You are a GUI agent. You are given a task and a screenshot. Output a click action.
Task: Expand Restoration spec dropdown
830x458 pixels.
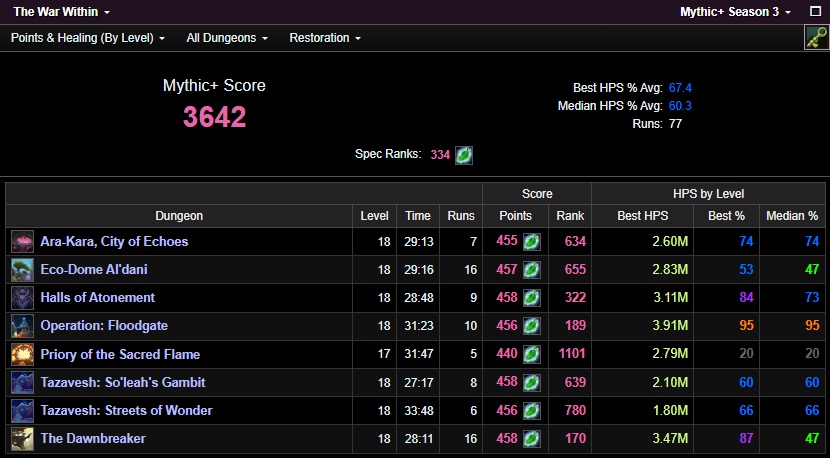click(x=325, y=38)
